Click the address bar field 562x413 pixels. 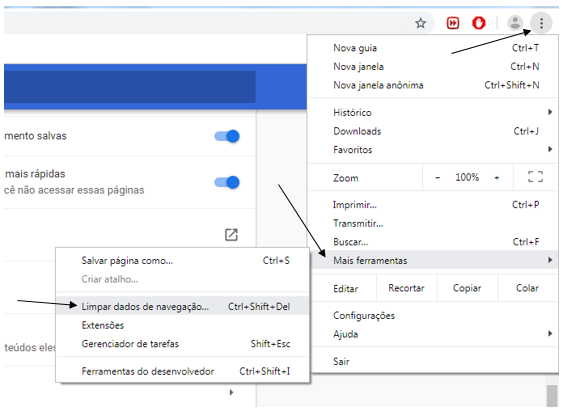[x=219, y=23]
